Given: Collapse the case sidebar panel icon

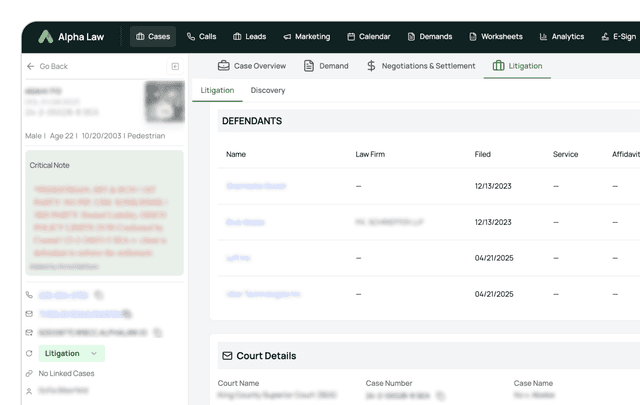Looking at the screenshot, I should 175,66.
